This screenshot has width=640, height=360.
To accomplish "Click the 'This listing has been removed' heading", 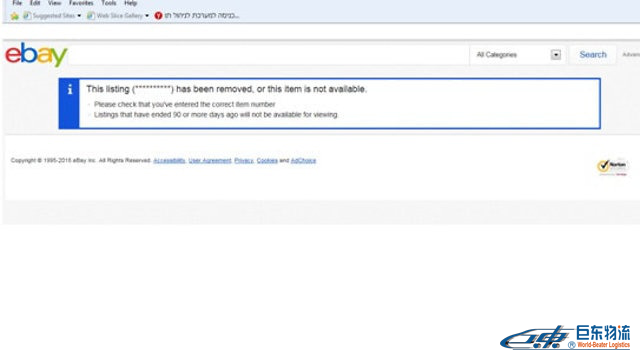I will tap(227, 89).
